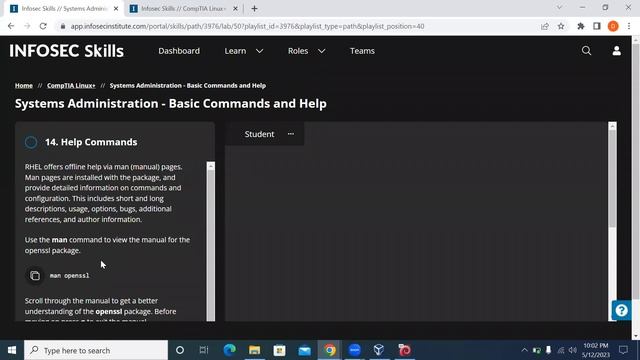
Task: Click inside the Student lab terminal area
Action: tap(416, 233)
